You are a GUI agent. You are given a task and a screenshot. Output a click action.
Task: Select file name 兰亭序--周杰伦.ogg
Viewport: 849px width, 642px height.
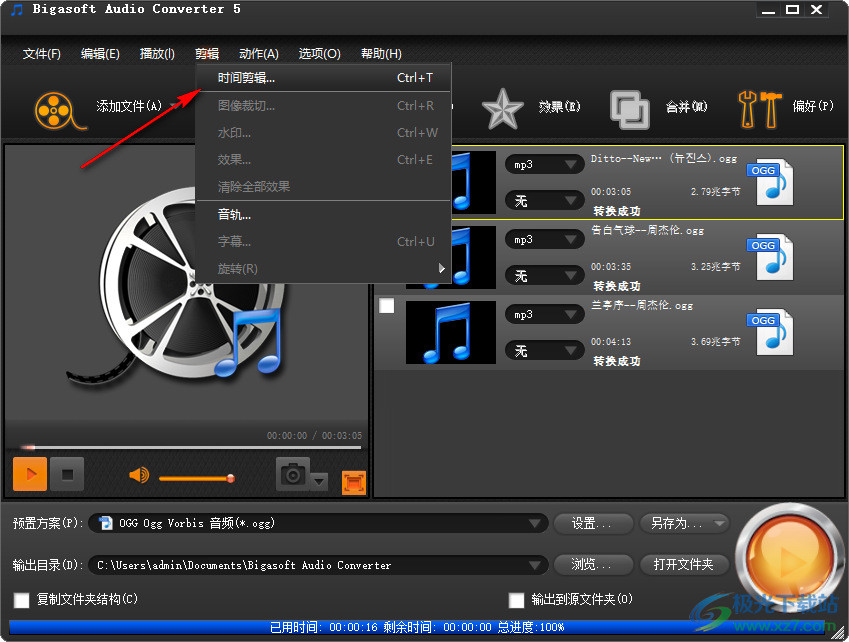pos(642,306)
